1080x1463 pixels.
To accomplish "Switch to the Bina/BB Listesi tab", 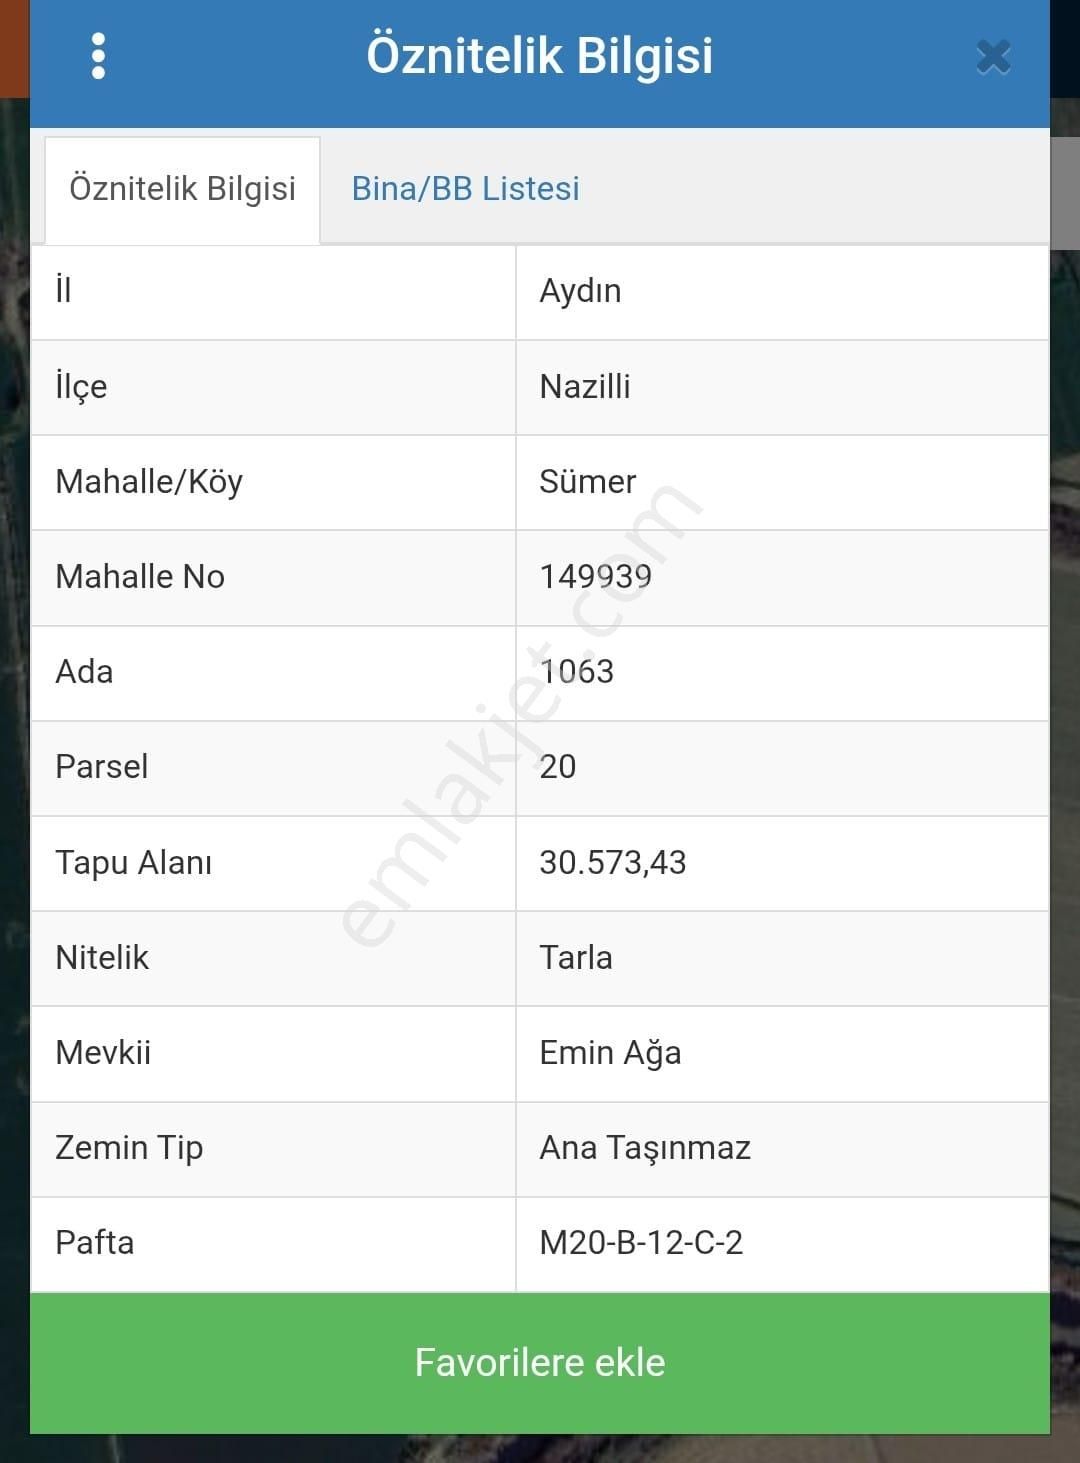I will pos(465,188).
